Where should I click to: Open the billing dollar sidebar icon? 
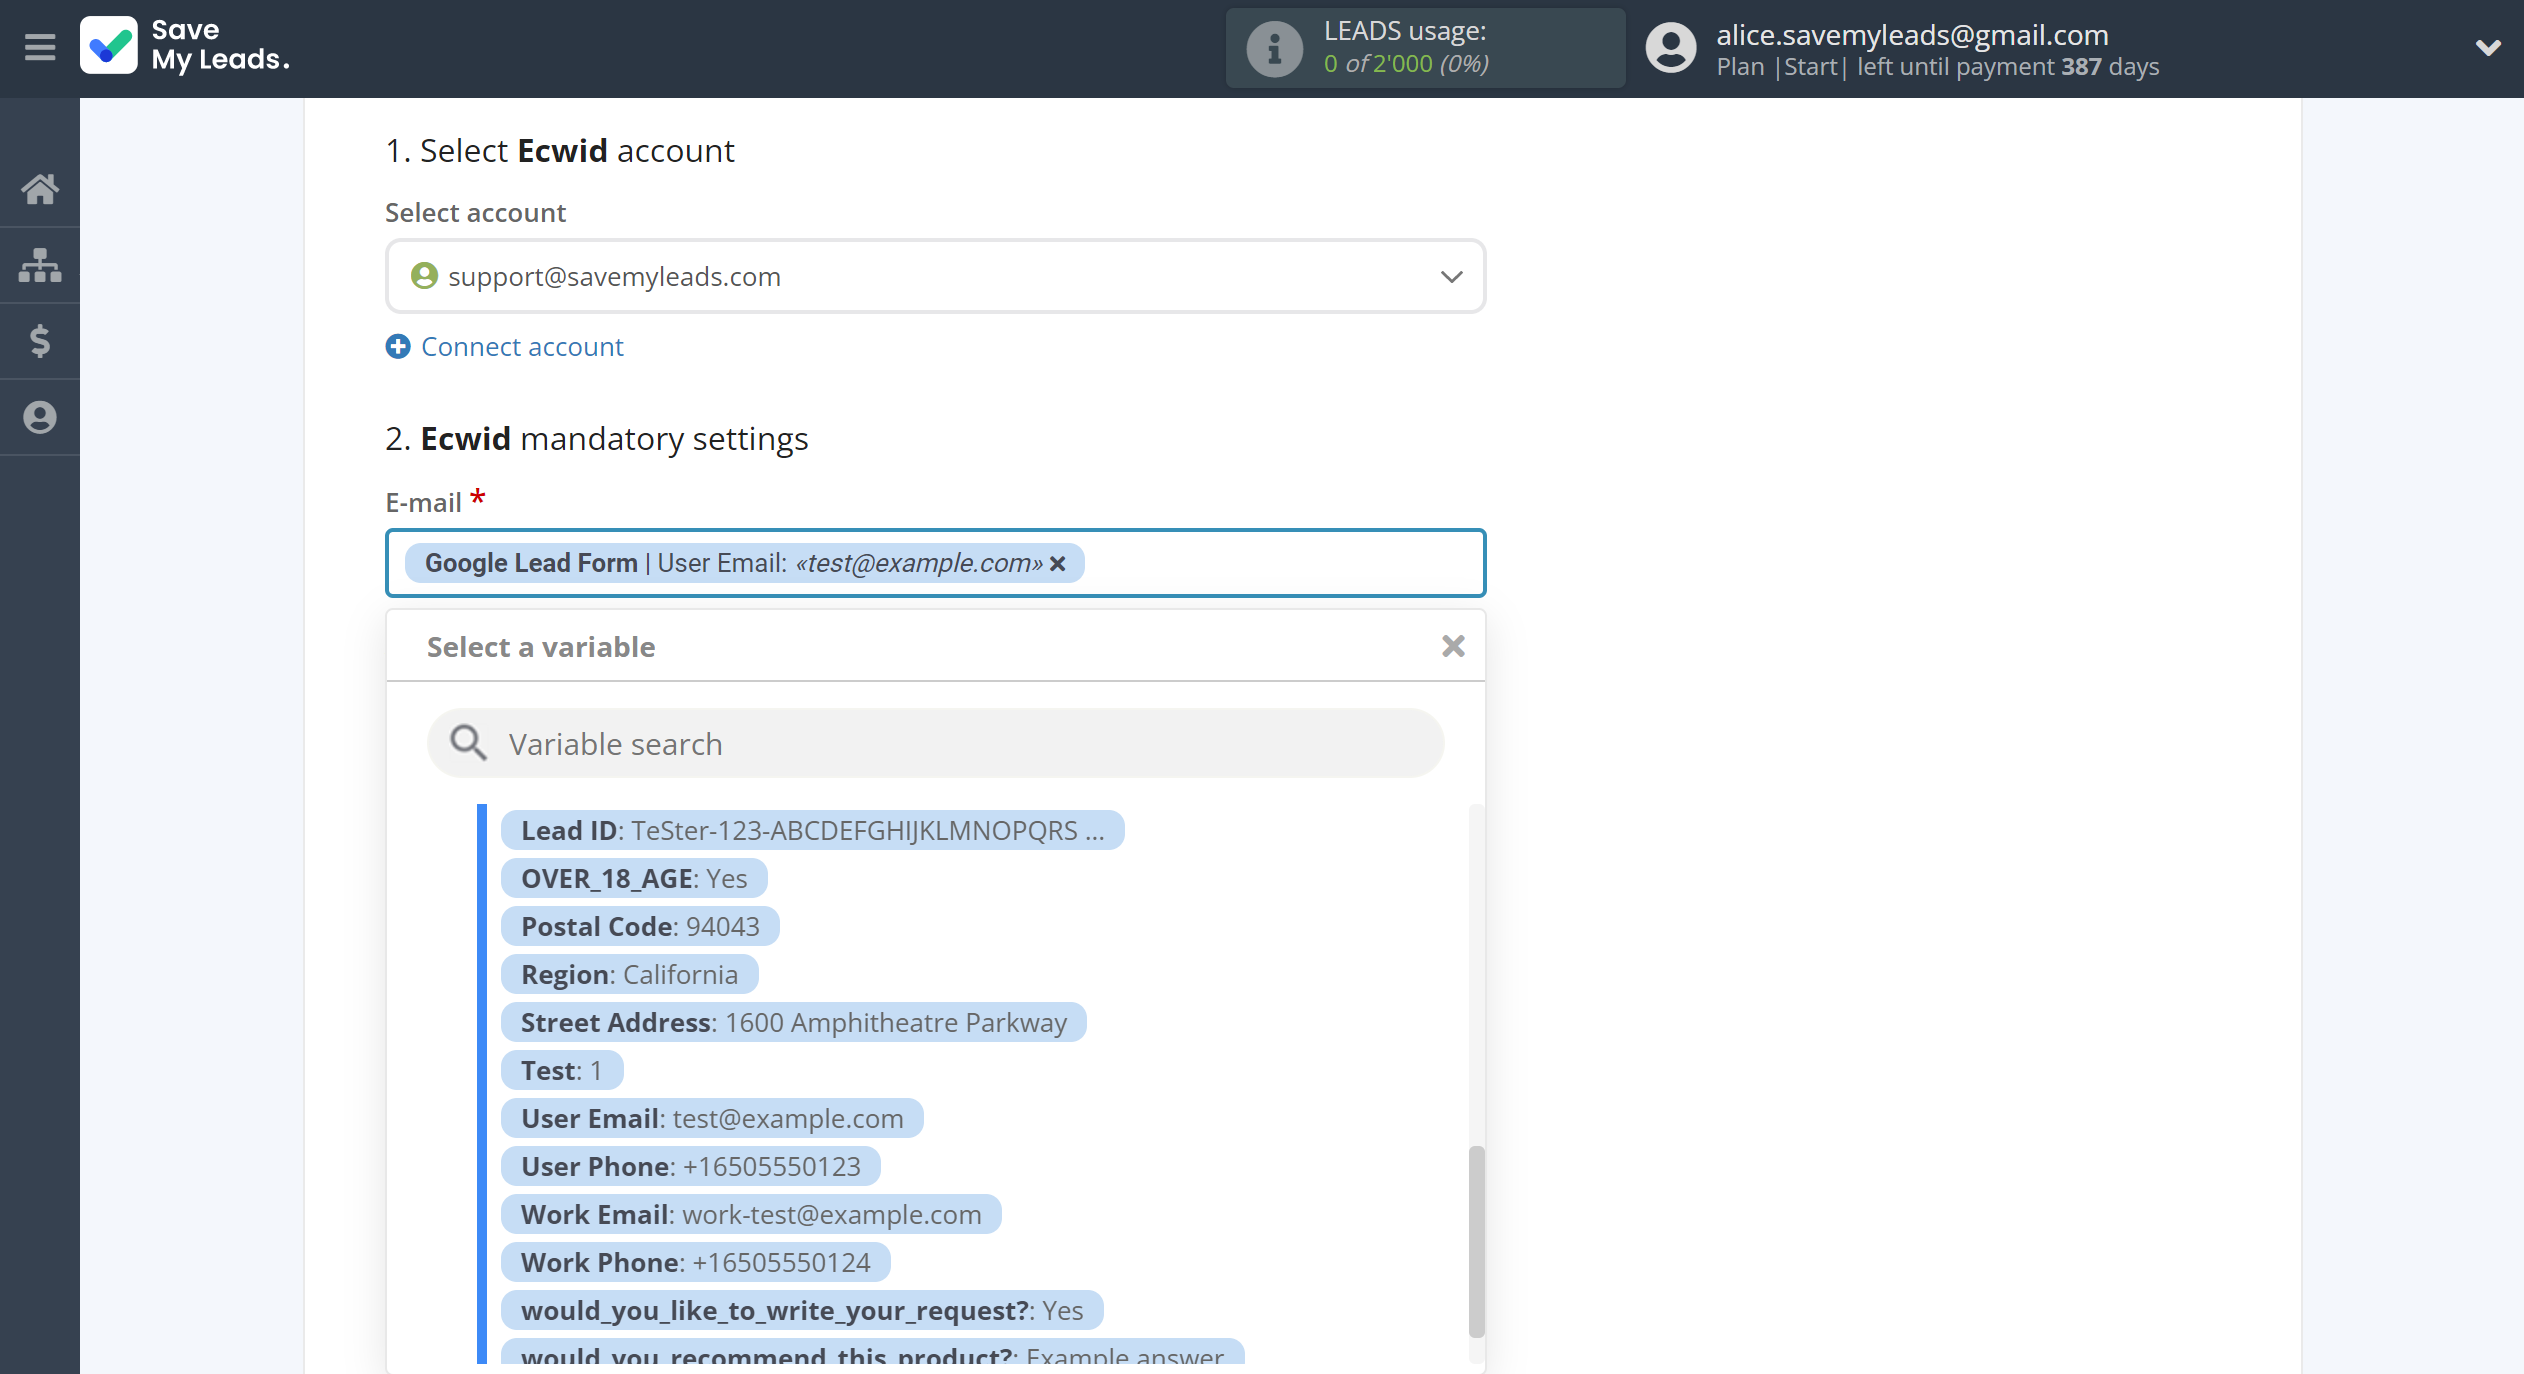coord(40,341)
